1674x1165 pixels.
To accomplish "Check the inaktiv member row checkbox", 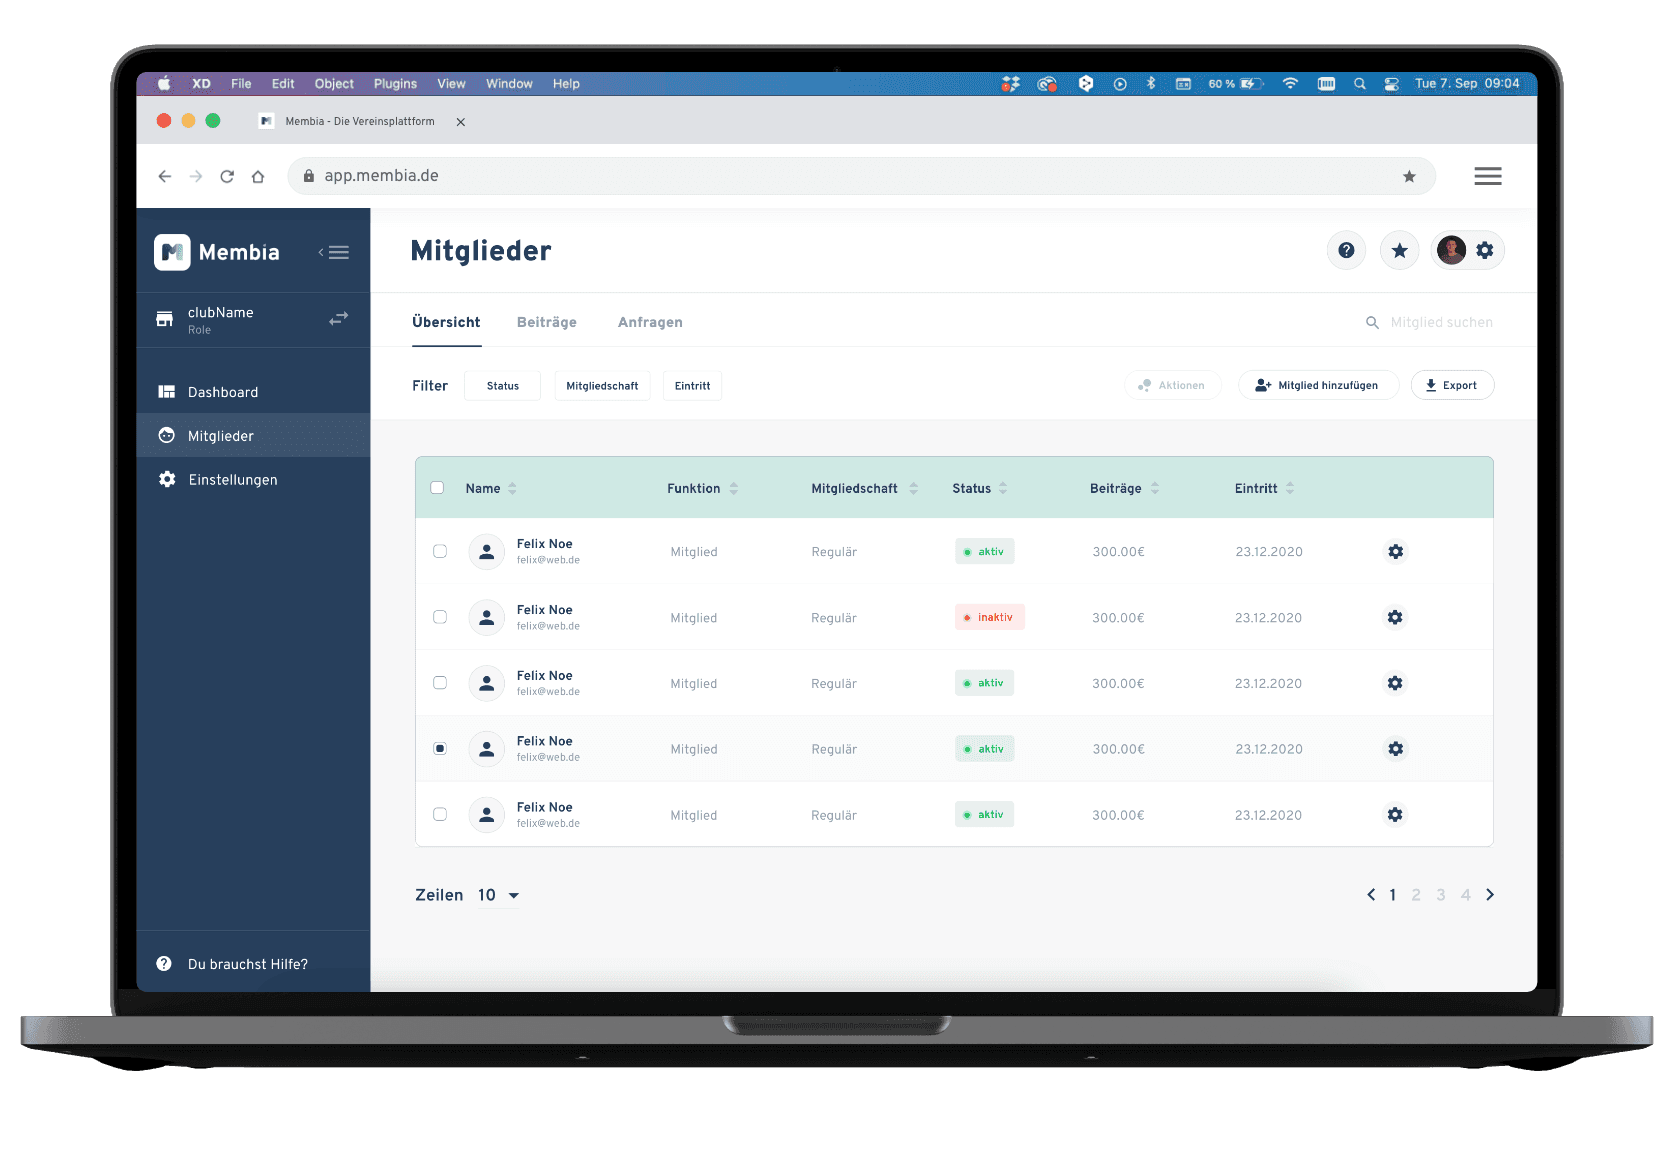I will coord(440,617).
